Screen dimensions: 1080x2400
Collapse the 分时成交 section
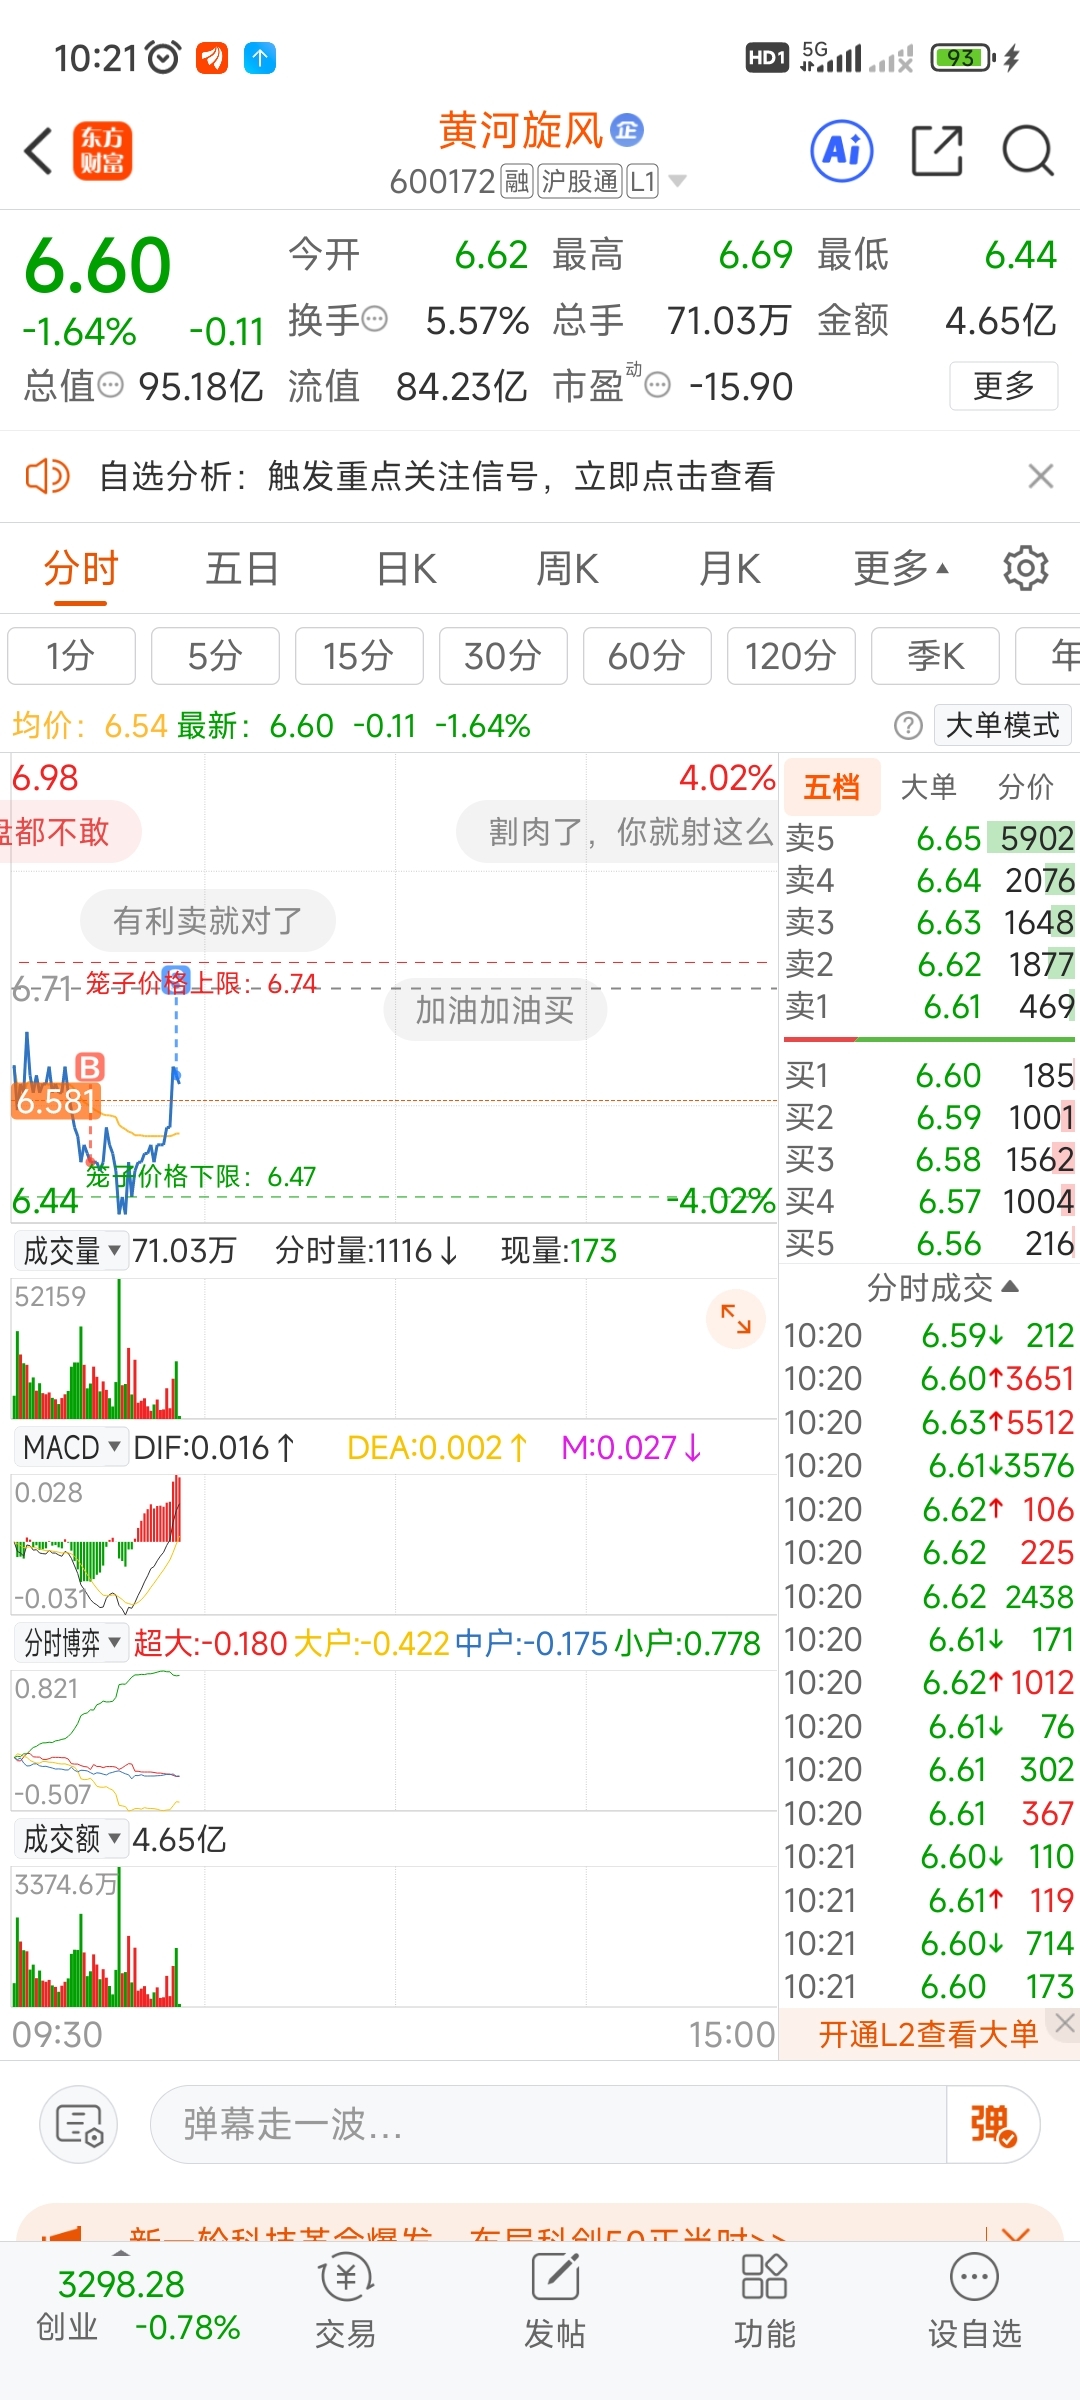click(x=942, y=1288)
